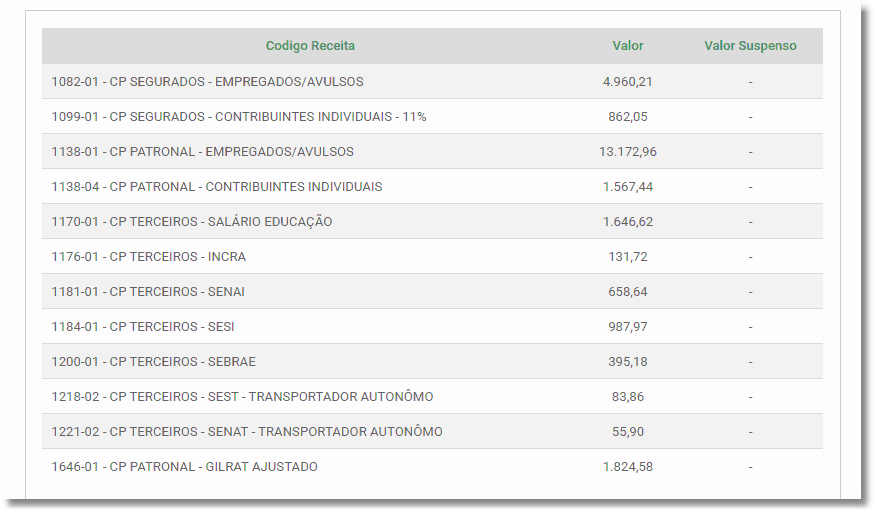Select row 1181-01 CP TERCEIROS SENAI
Image resolution: width=875 pixels, height=513 pixels.
[432, 291]
